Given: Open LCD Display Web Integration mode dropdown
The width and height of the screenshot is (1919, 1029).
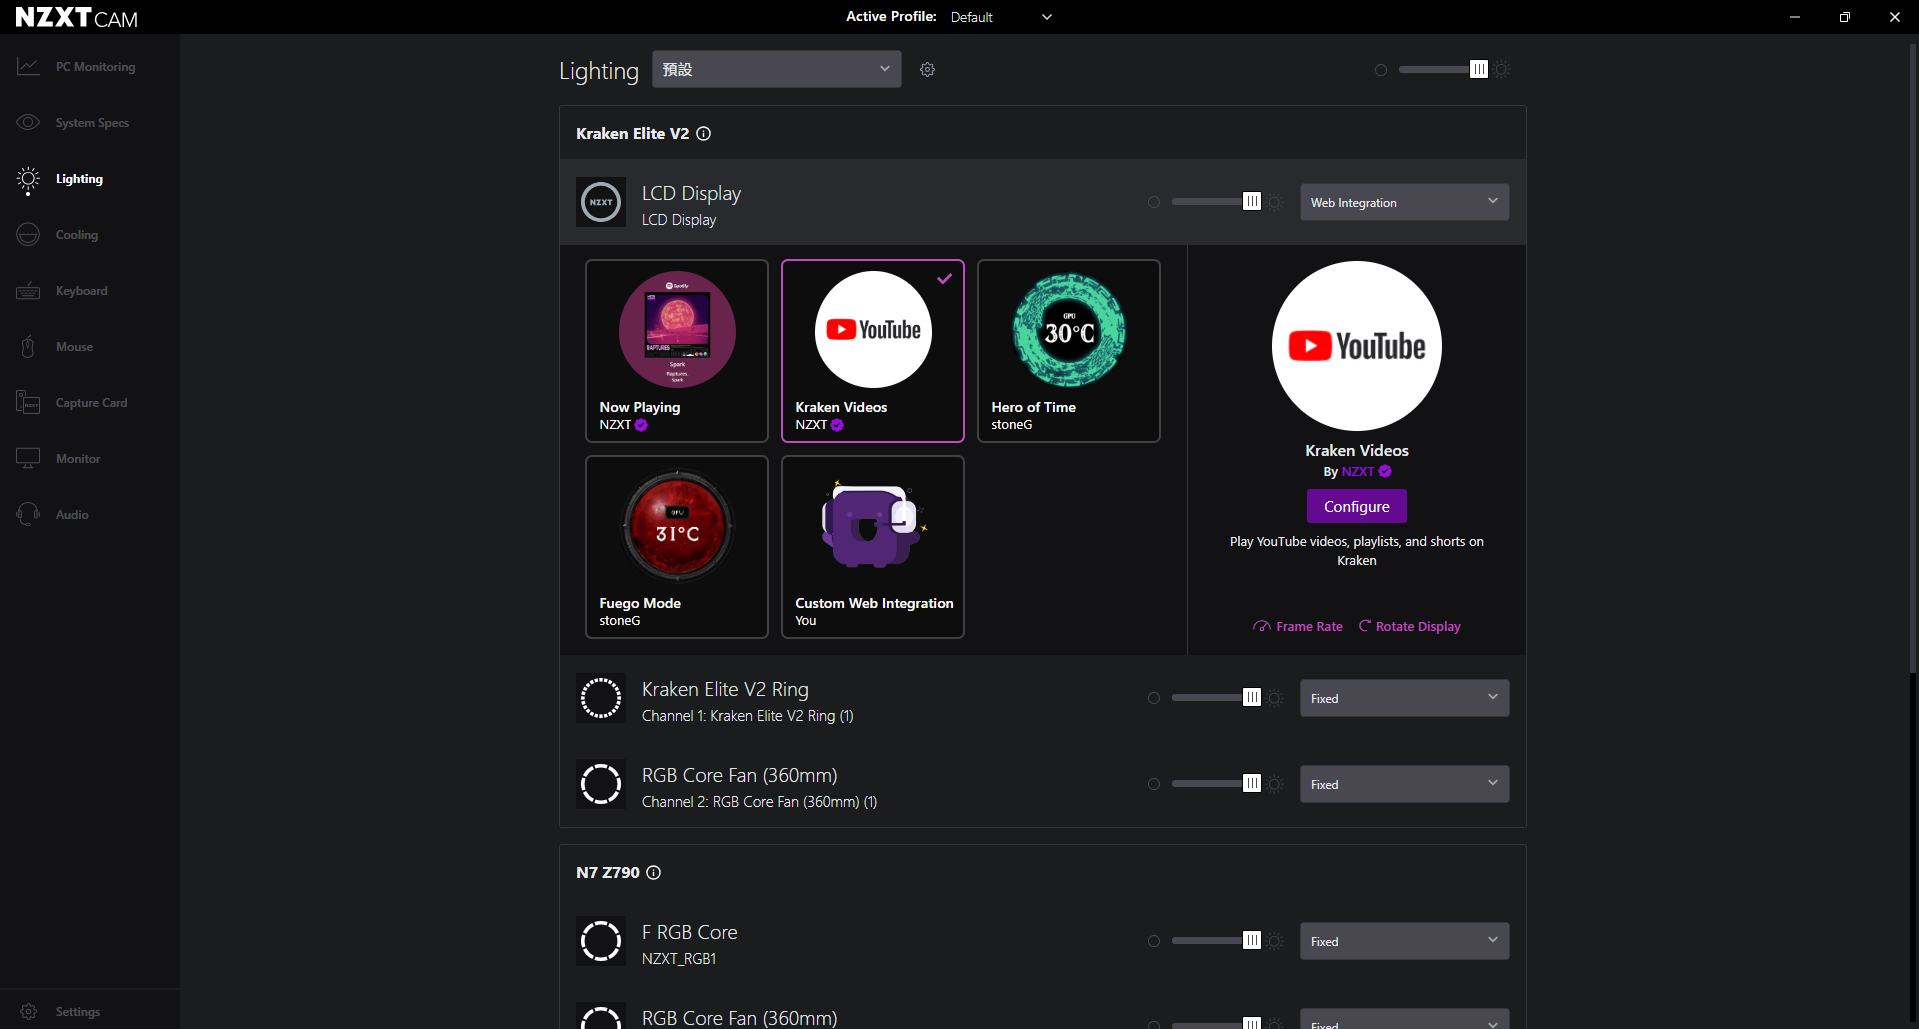Looking at the screenshot, I should tap(1404, 202).
